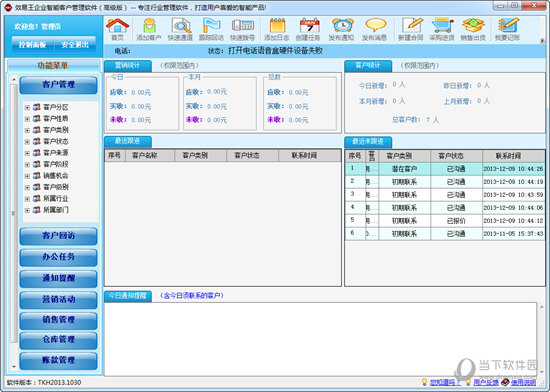550x392 pixels.
Task: Click the 安全退出 button
Action: click(75, 45)
